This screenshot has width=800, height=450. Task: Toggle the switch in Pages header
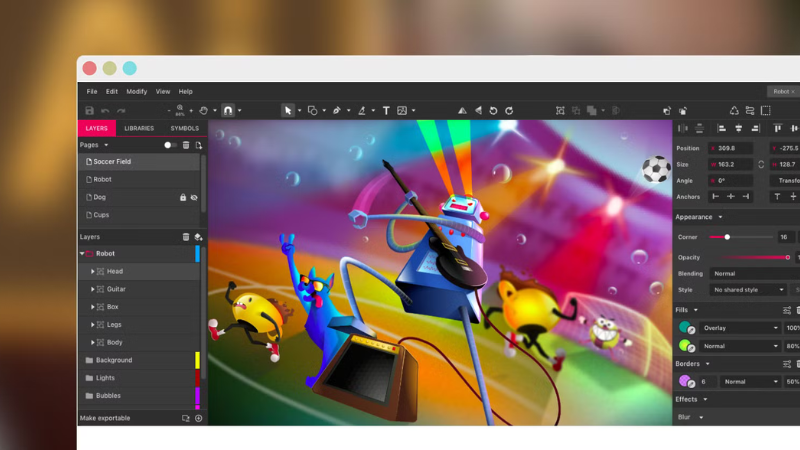pyautogui.click(x=170, y=145)
